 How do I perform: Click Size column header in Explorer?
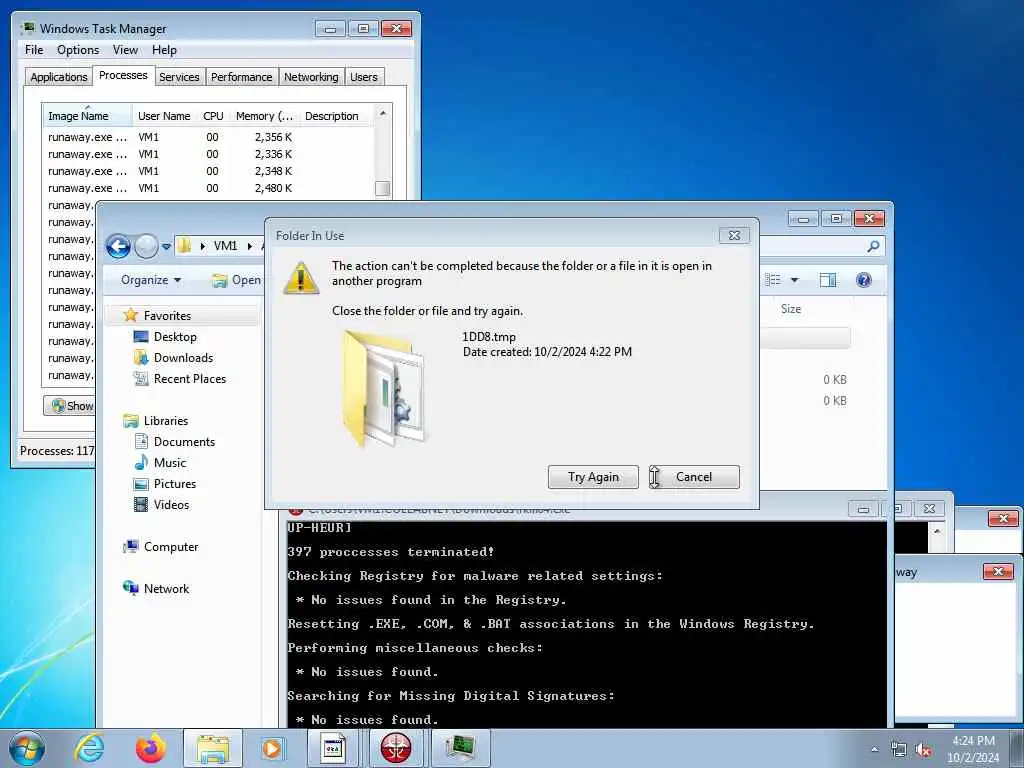click(791, 309)
